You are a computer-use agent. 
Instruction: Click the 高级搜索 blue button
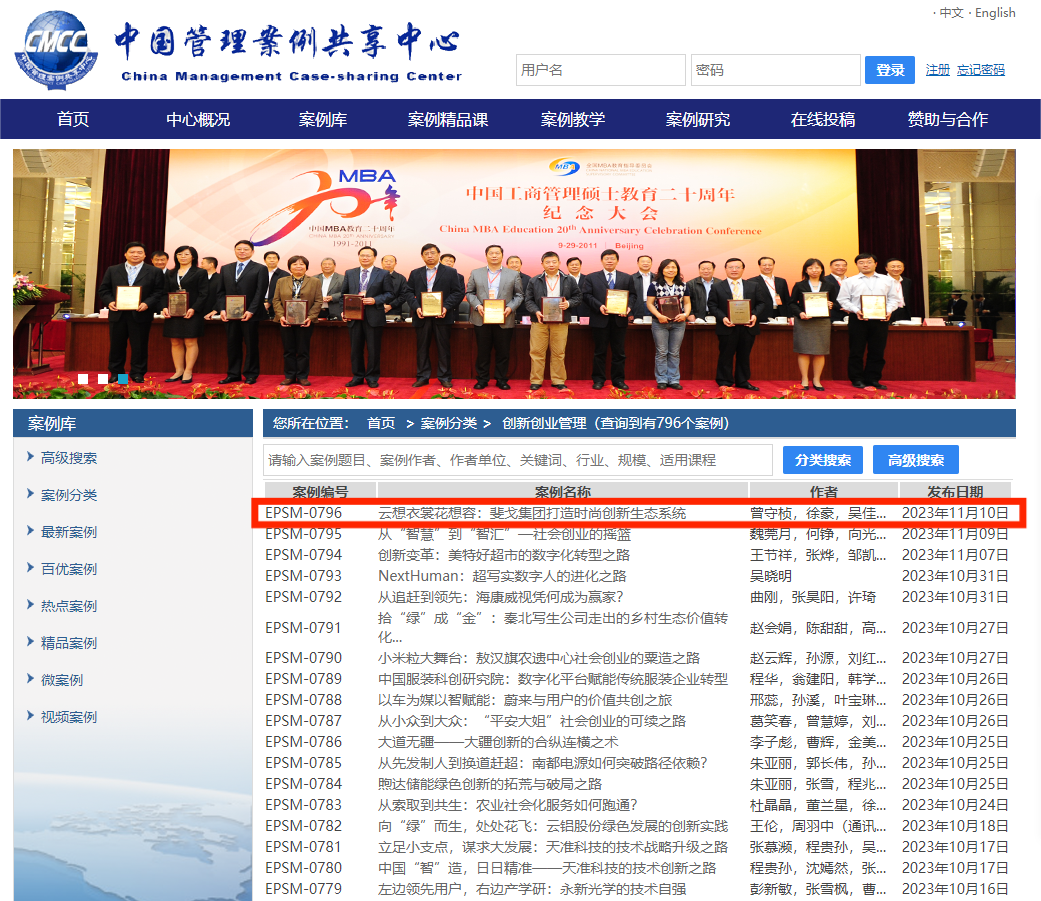click(x=916, y=460)
